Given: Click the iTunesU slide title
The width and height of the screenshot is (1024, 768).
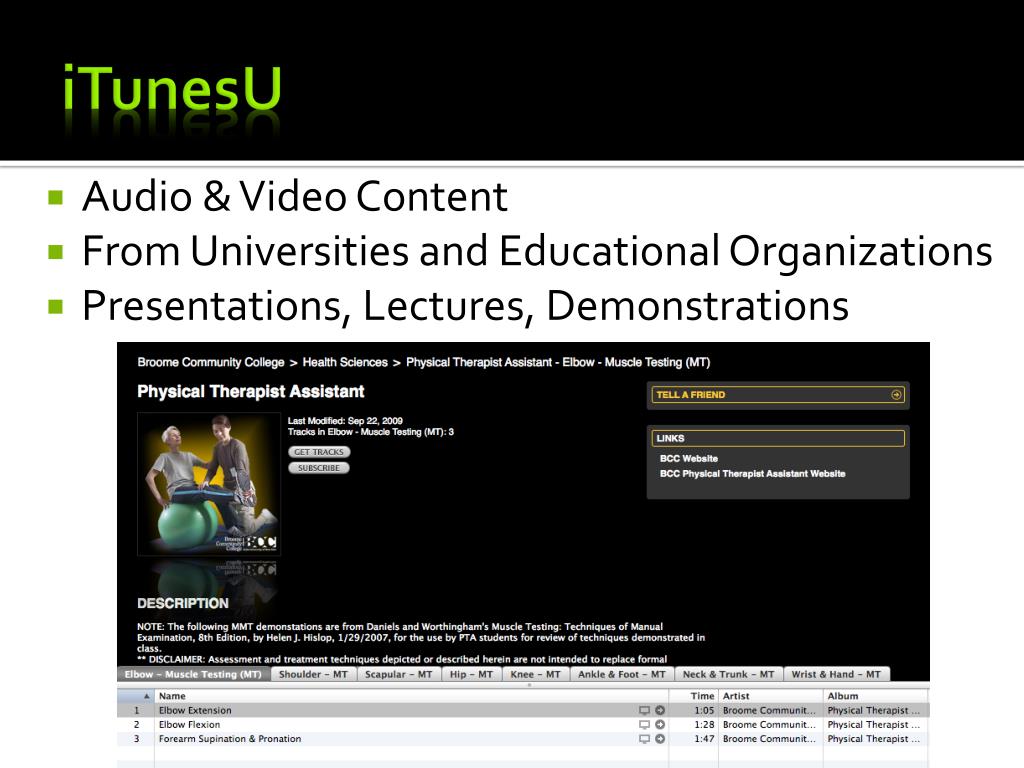Looking at the screenshot, I should (172, 88).
